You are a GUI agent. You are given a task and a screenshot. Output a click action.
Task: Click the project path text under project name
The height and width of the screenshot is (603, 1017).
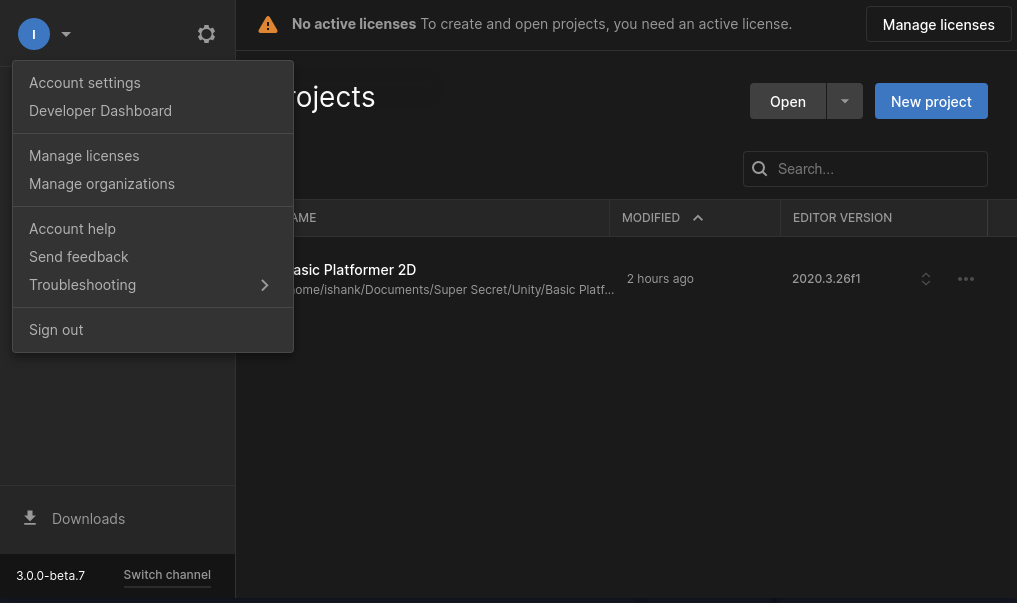click(453, 290)
